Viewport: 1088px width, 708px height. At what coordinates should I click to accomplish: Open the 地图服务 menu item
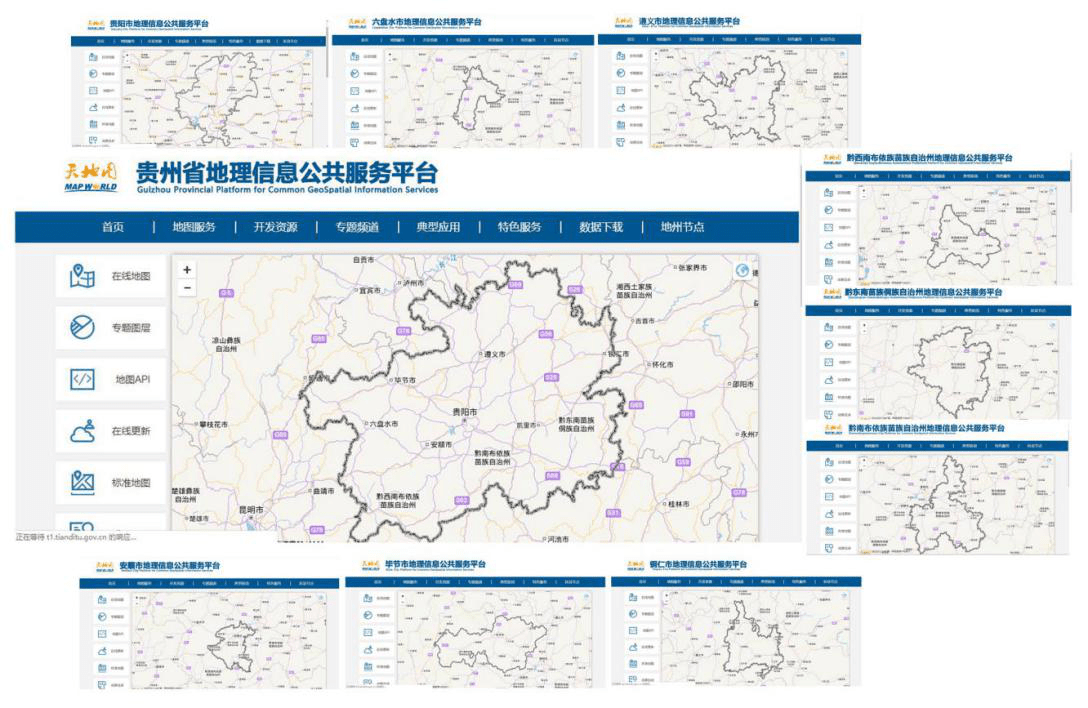(x=194, y=227)
